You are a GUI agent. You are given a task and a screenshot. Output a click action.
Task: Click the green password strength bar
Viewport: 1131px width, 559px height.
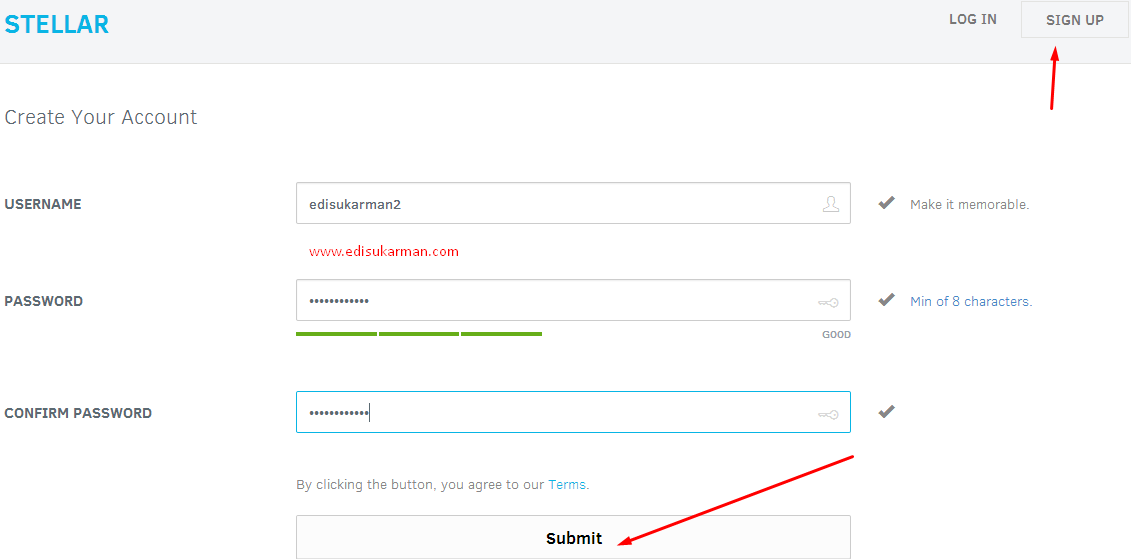click(418, 334)
